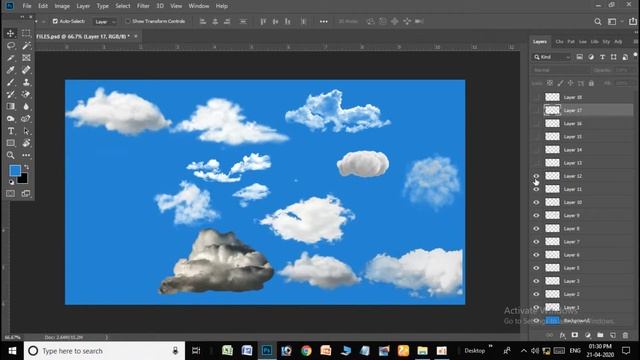Switch to the Layers tab

coord(540,42)
